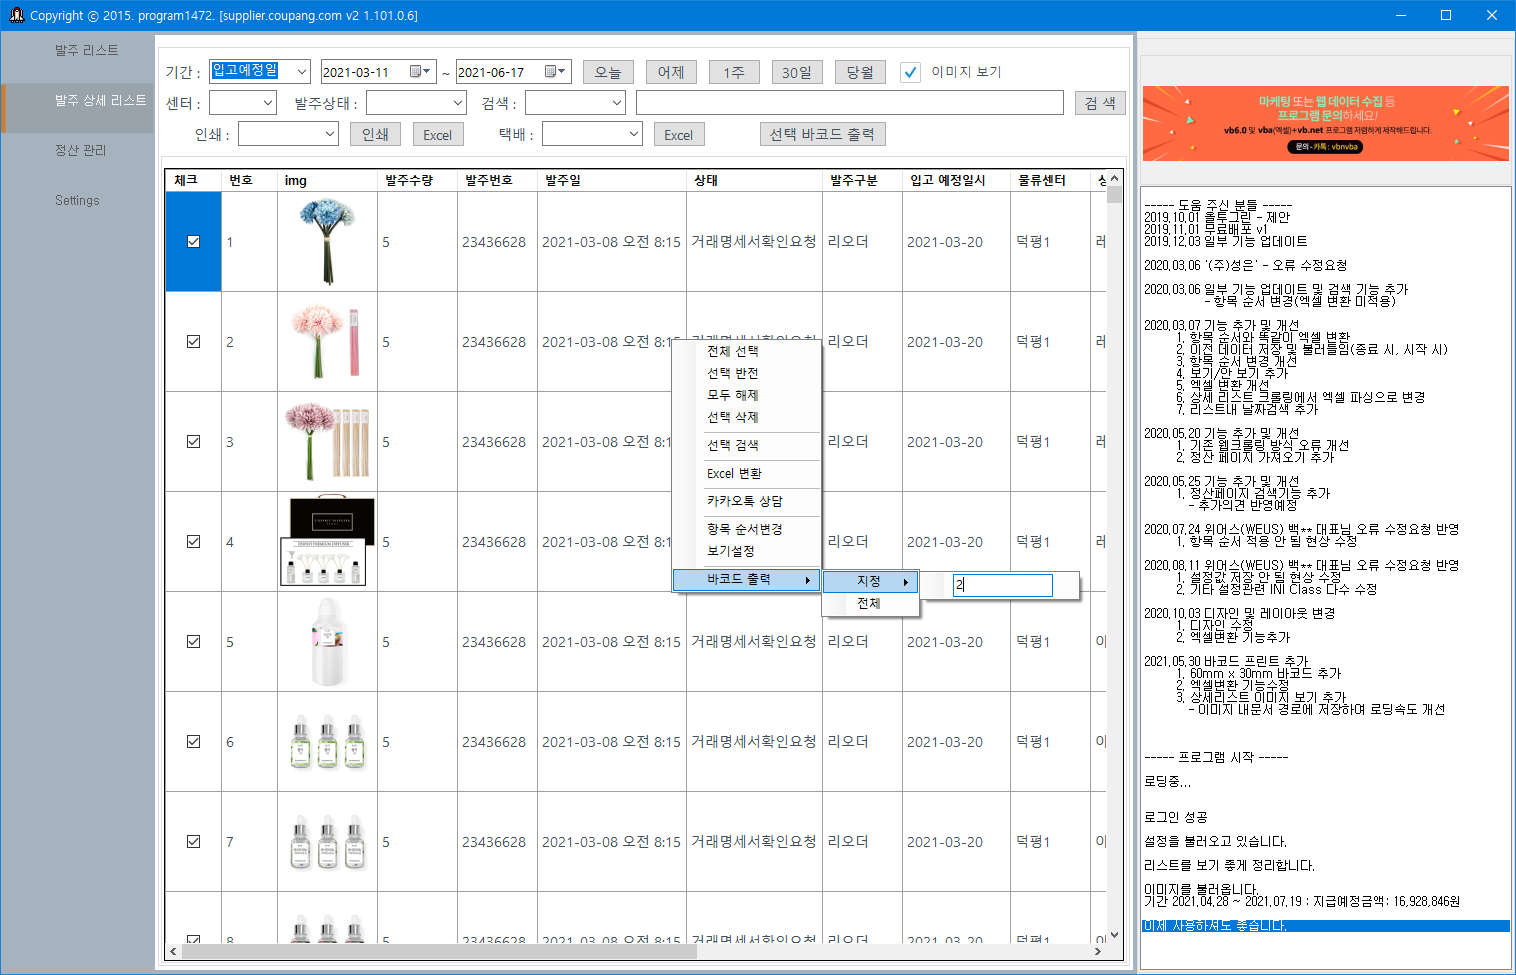This screenshot has height=975, width=1516.
Task: Uncheck the checkbox next to row 5
Action: pyautogui.click(x=193, y=641)
